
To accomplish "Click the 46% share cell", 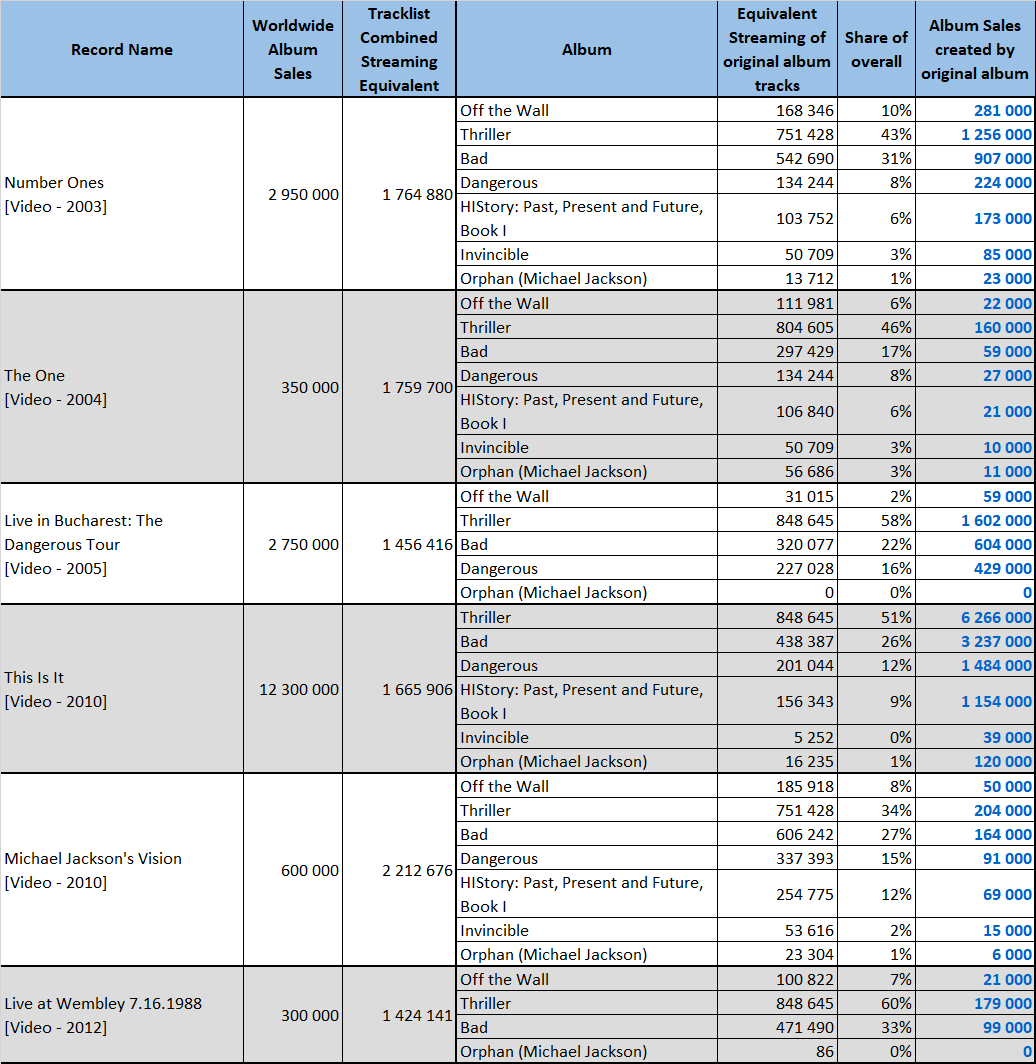I will (x=877, y=327).
